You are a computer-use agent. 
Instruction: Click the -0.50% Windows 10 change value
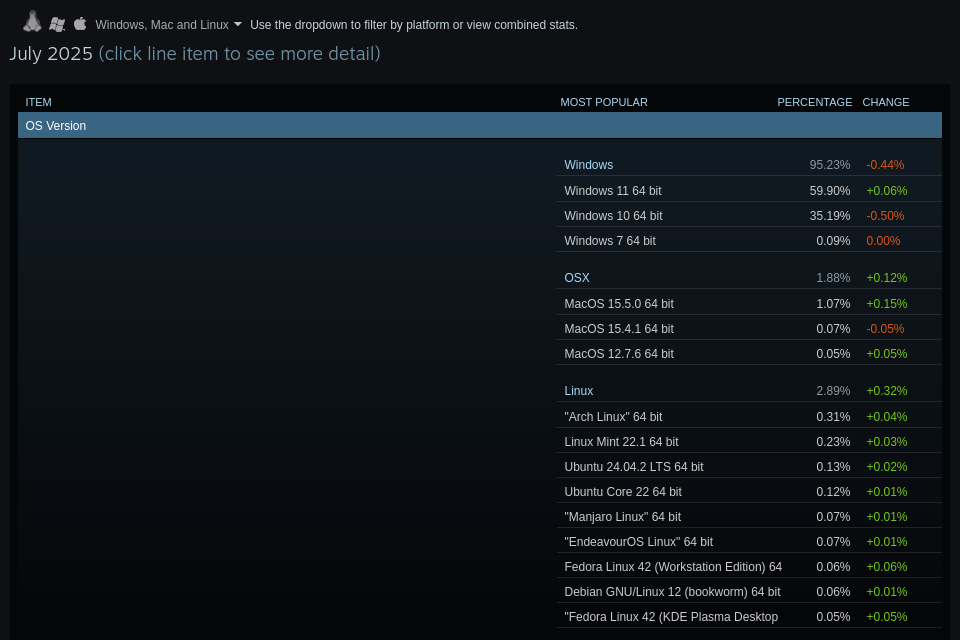point(885,216)
